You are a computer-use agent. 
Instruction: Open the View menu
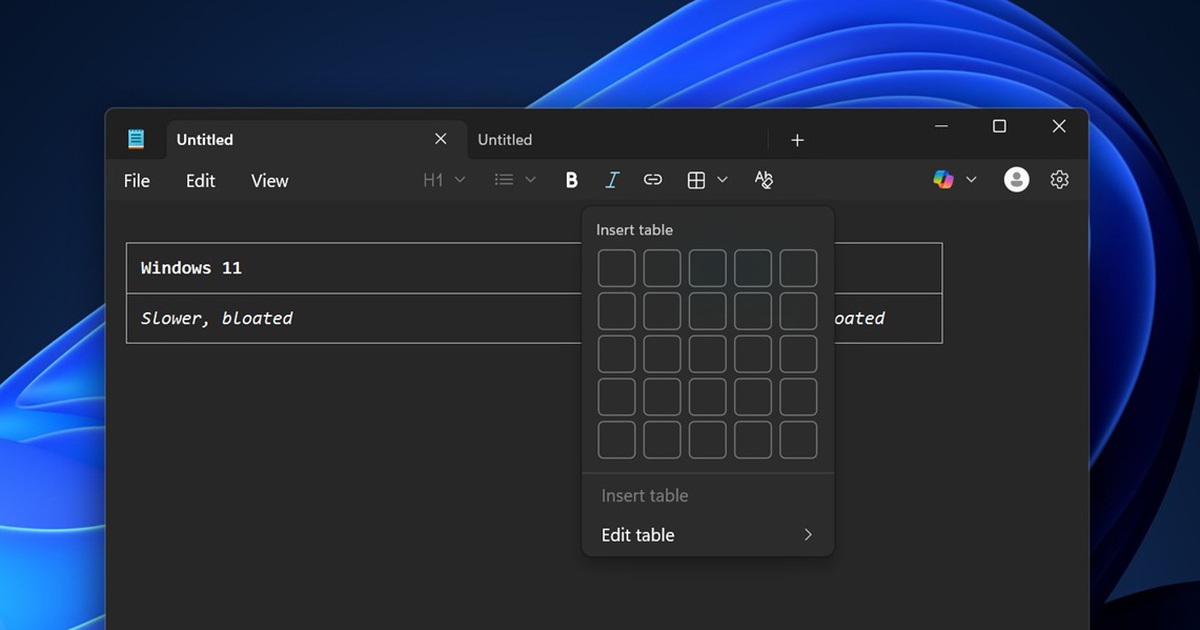(269, 181)
